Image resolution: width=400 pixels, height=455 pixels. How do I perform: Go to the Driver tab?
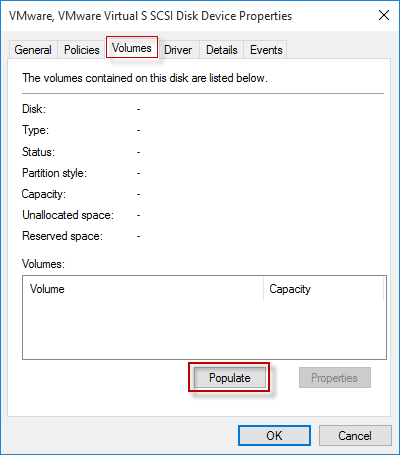(178, 50)
